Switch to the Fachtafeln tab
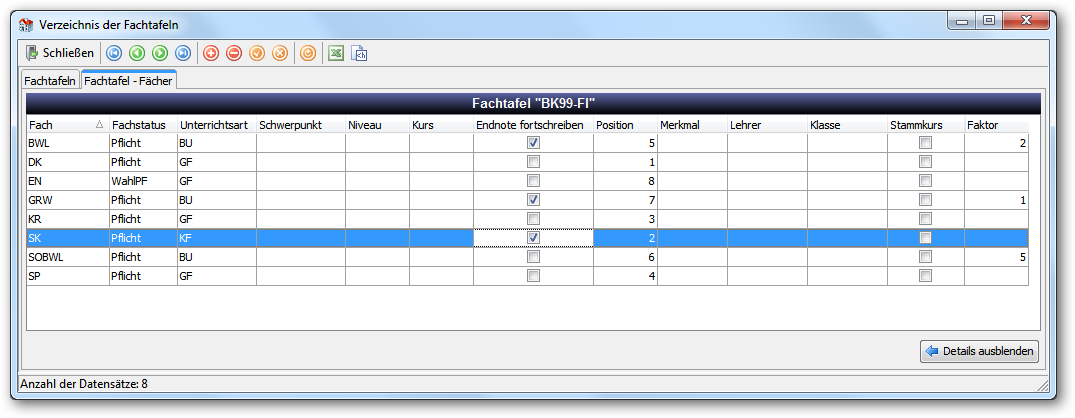 (x=50, y=81)
